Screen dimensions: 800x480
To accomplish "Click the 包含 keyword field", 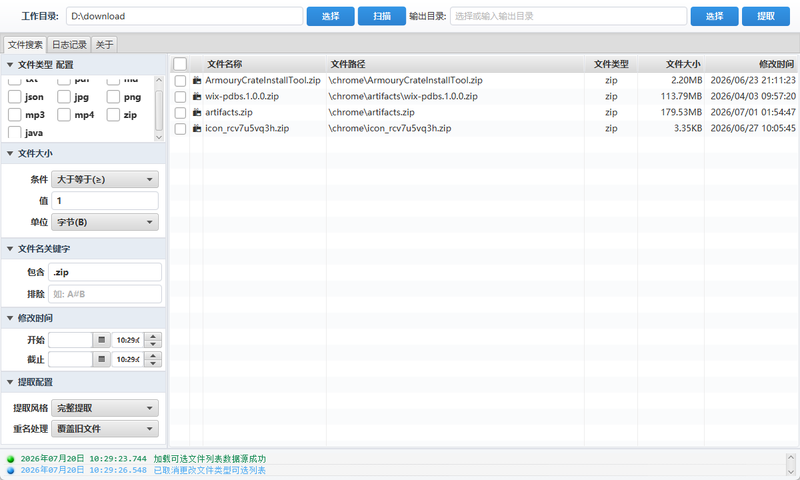I will (x=105, y=272).
